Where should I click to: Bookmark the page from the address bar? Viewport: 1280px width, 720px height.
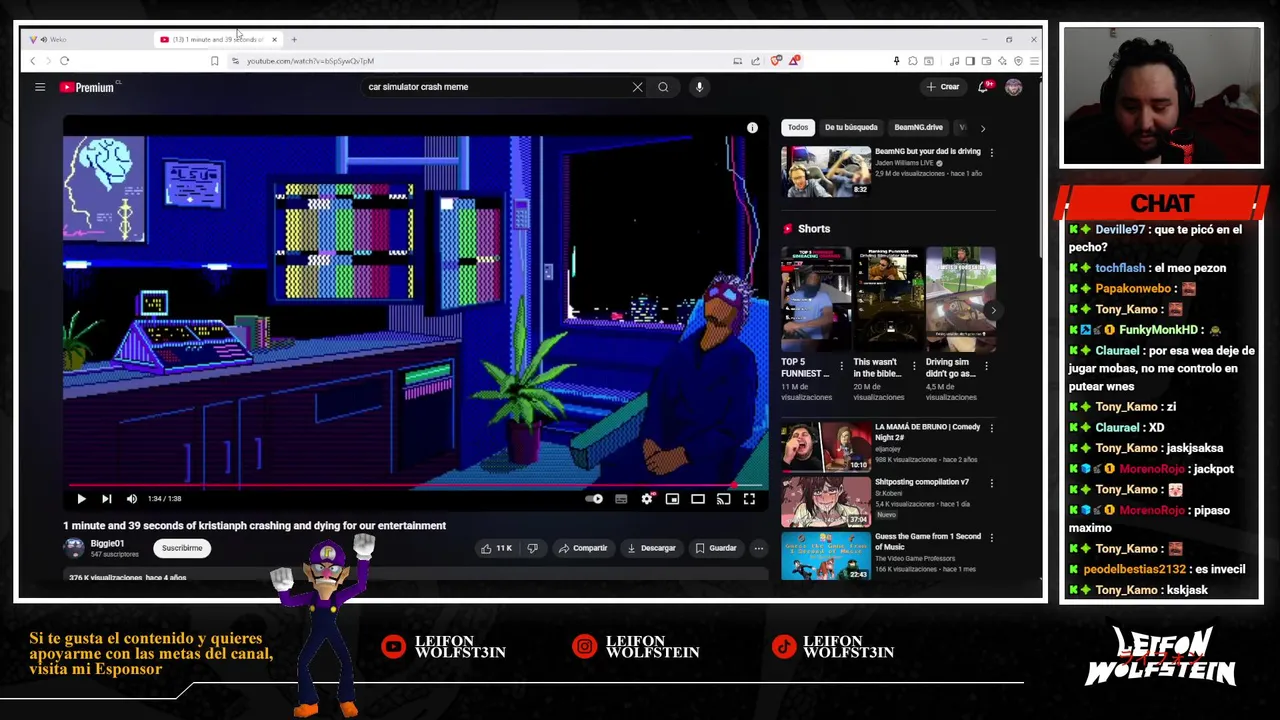pyautogui.click(x=214, y=61)
